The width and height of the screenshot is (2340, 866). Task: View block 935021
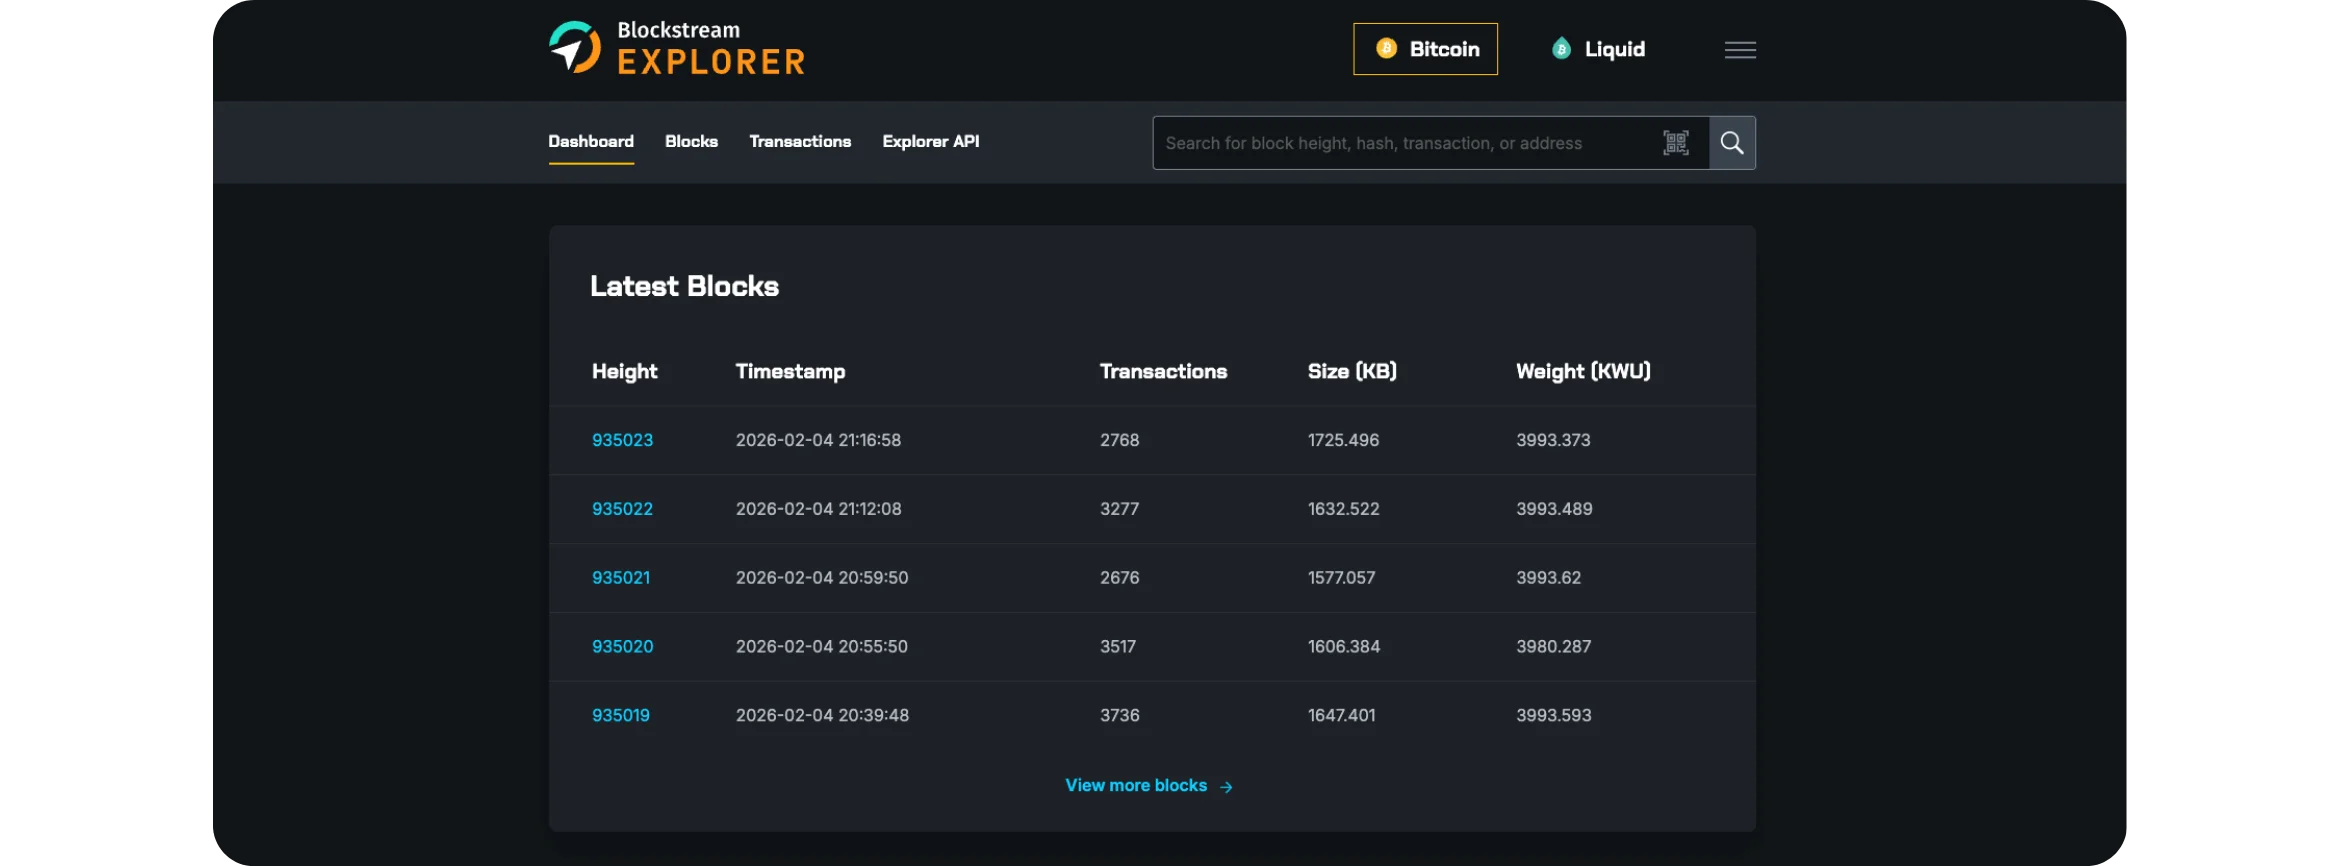point(621,578)
